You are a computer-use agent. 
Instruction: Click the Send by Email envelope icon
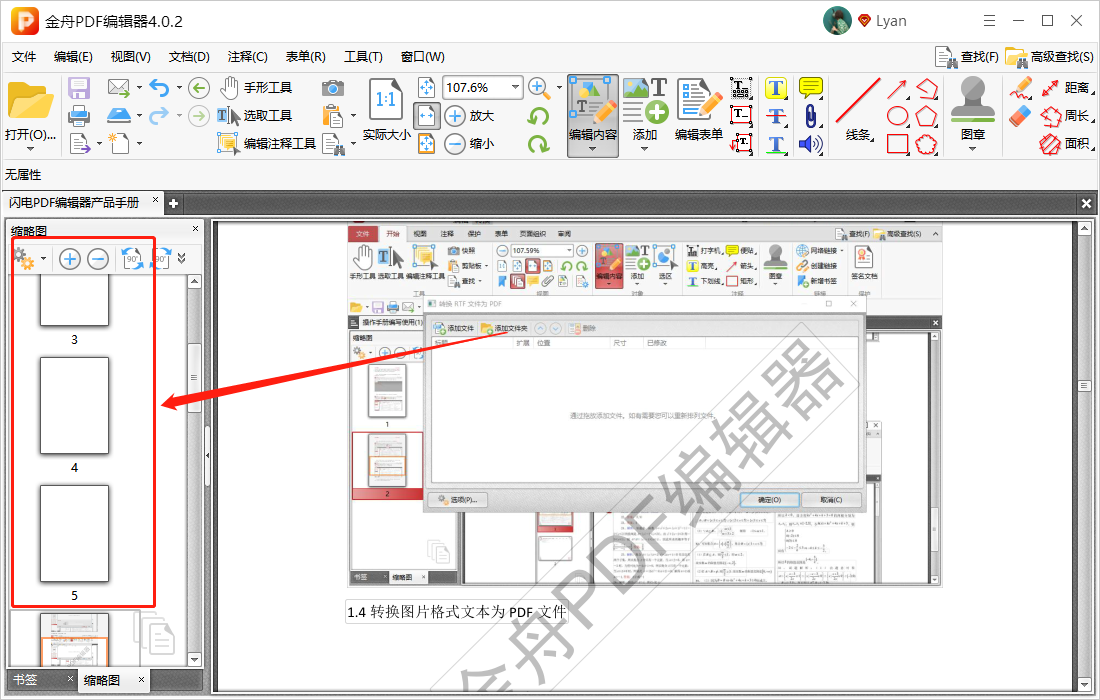119,88
